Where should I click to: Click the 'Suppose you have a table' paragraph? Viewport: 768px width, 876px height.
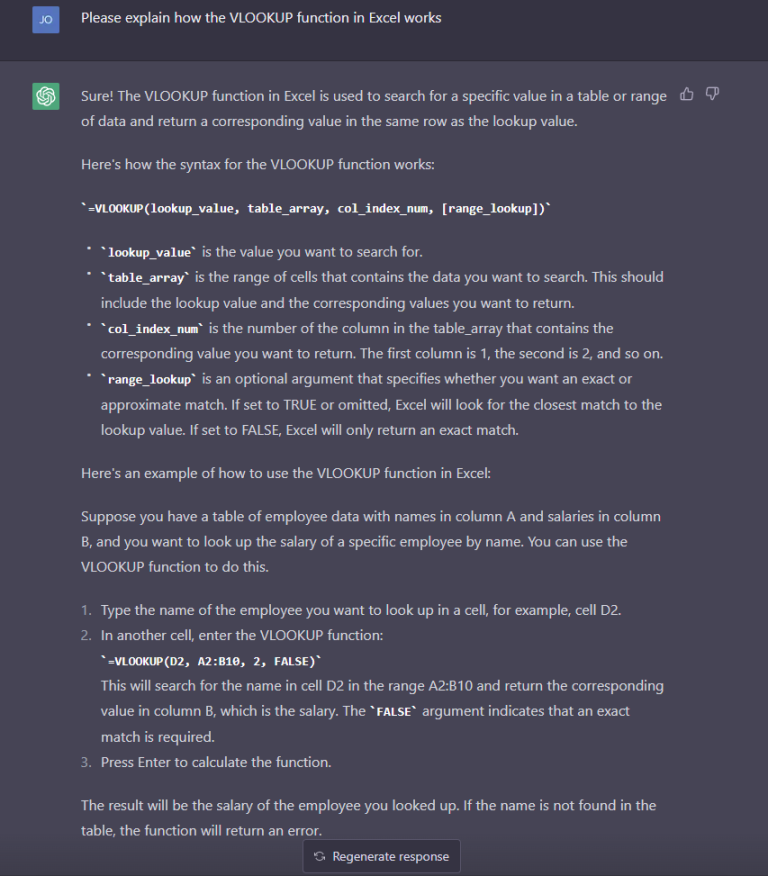370,541
